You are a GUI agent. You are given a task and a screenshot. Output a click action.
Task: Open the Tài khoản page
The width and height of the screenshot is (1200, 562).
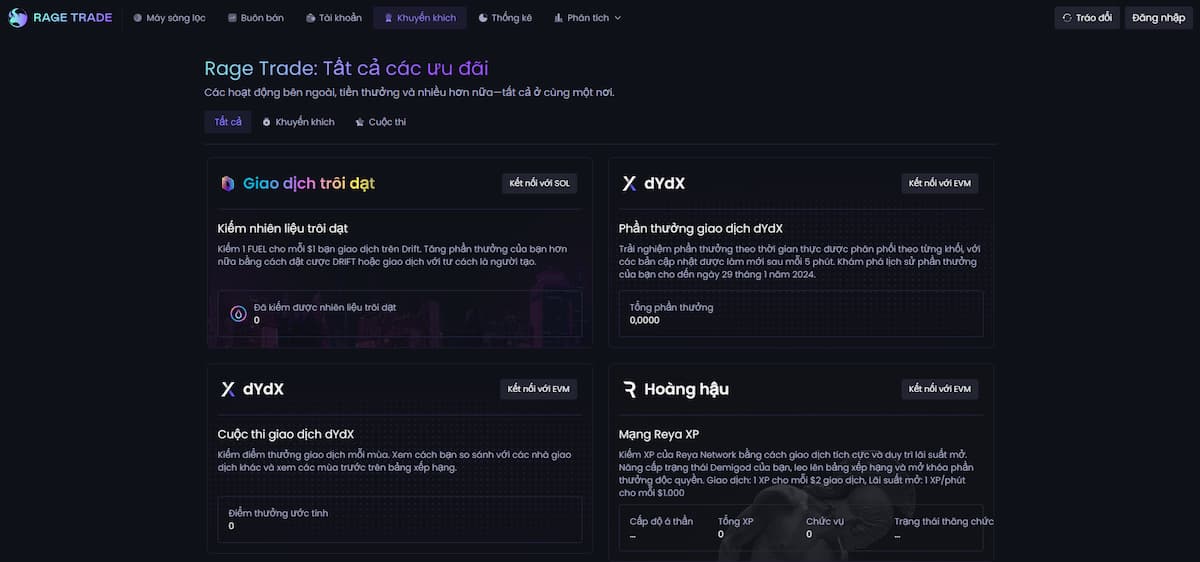click(334, 18)
